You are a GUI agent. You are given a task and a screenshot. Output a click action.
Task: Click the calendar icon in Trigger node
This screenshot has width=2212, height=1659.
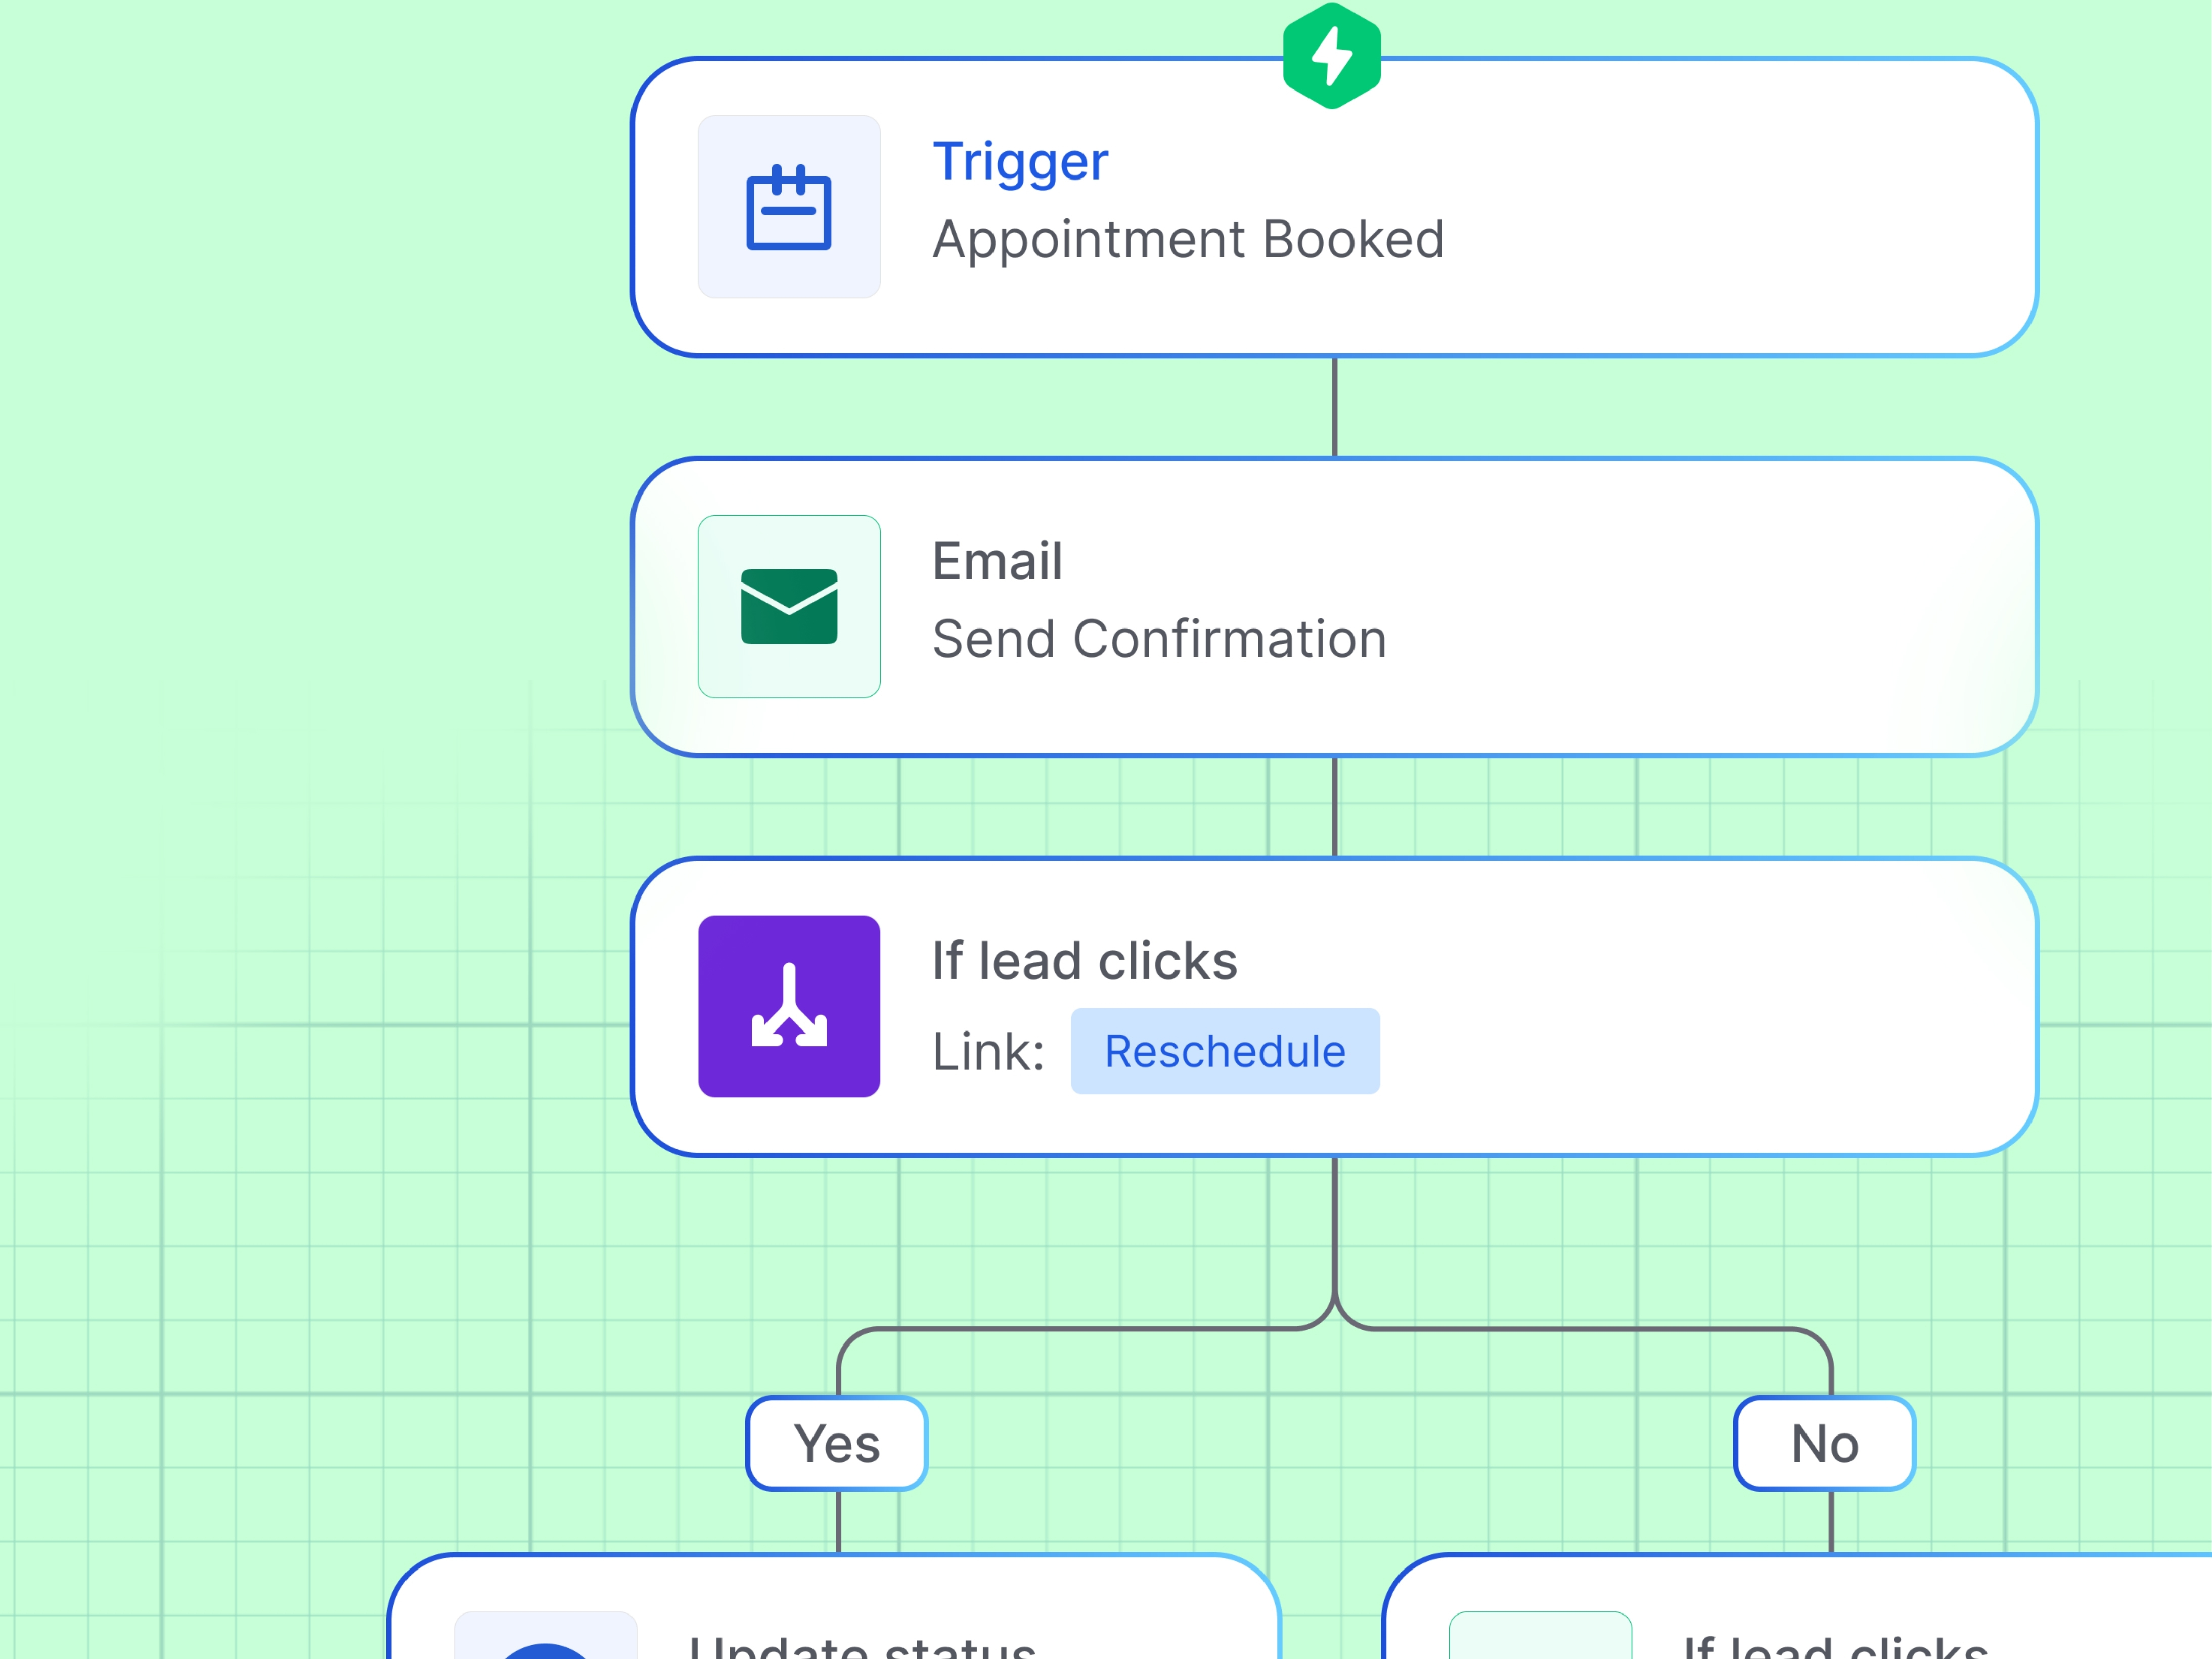coord(789,207)
